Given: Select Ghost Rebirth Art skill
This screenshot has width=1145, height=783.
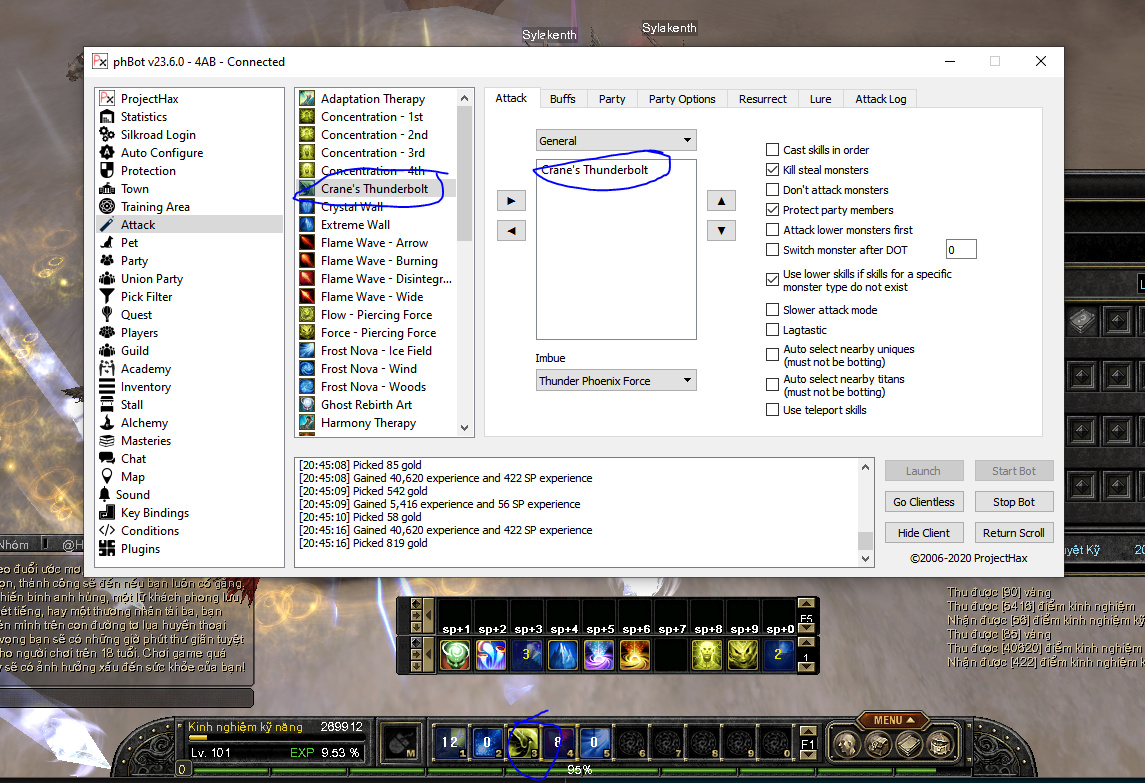Looking at the screenshot, I should 366,405.
